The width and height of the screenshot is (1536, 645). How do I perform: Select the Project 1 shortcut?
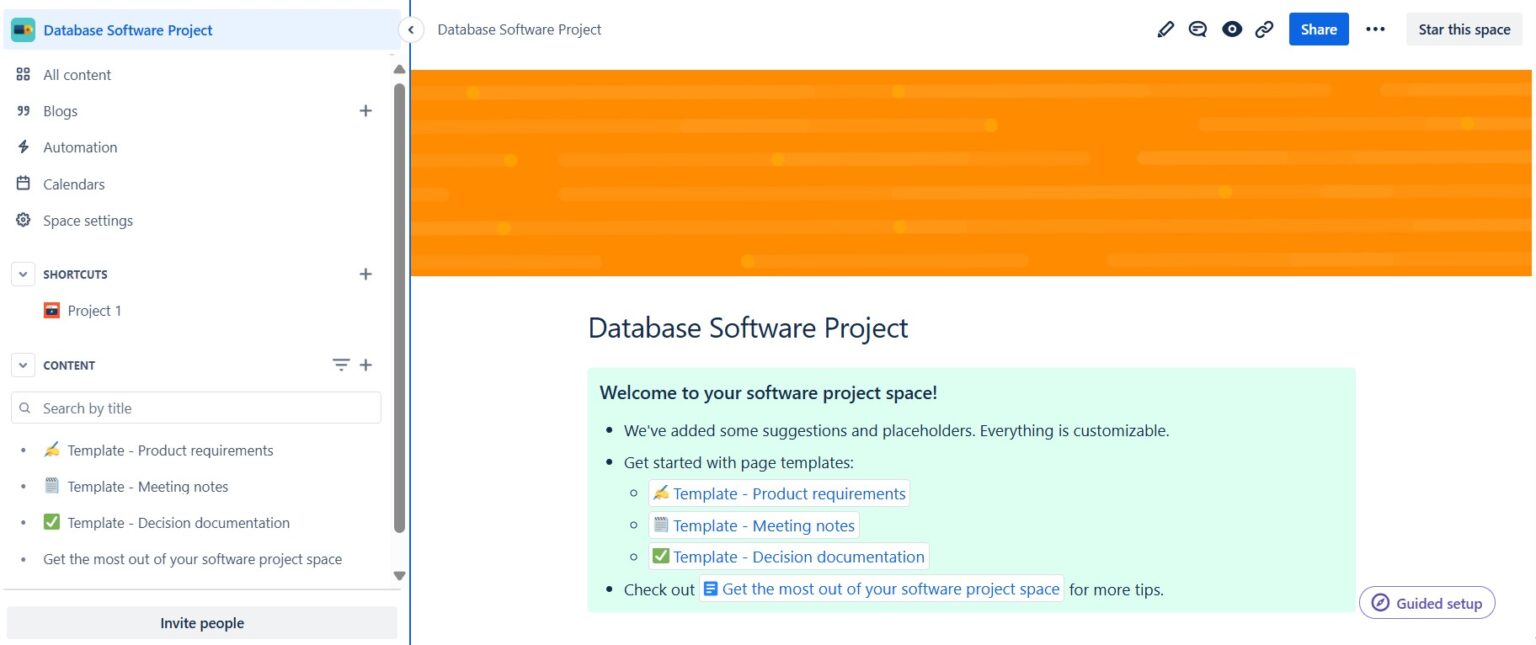95,310
